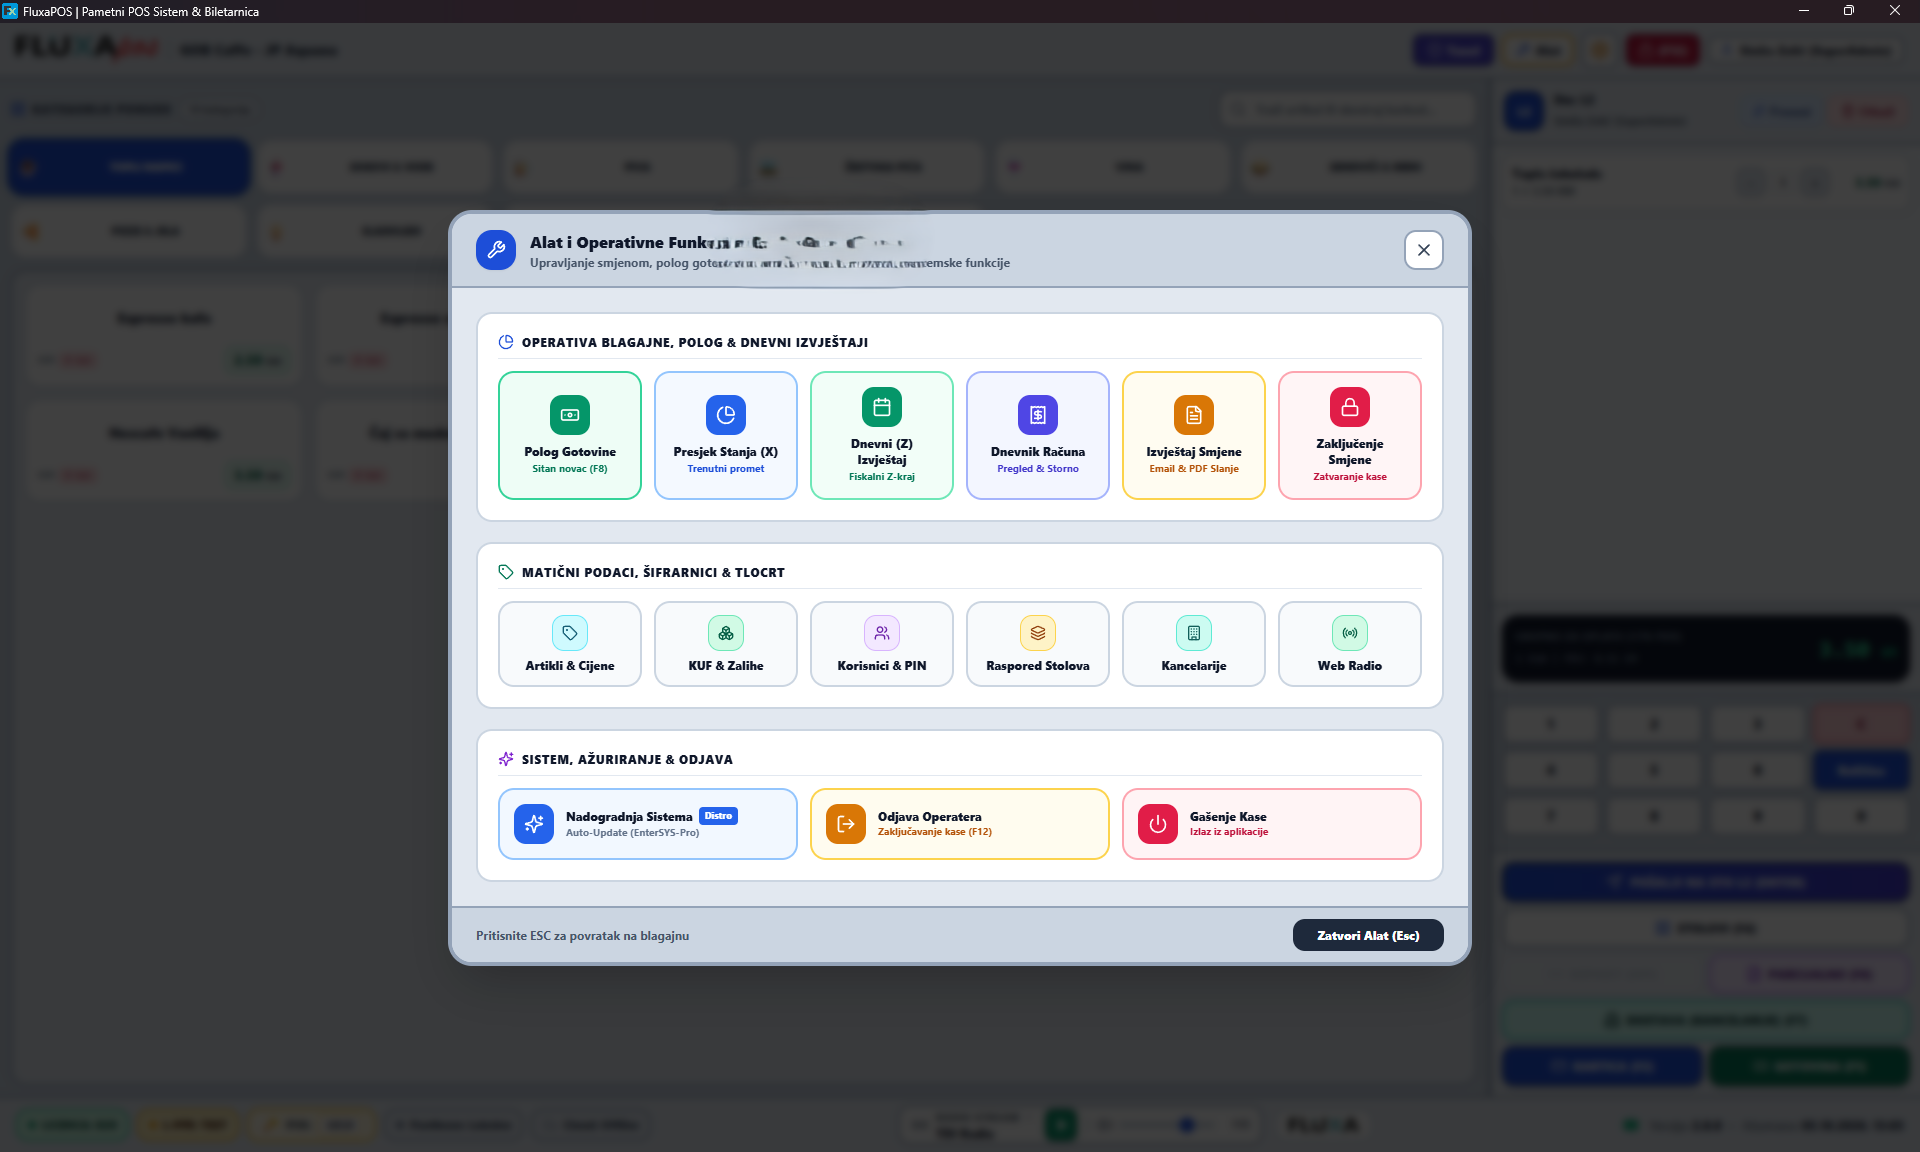Image resolution: width=1920 pixels, height=1152 pixels.
Task: Open Web Radio broadcast tile
Action: [x=1349, y=643]
